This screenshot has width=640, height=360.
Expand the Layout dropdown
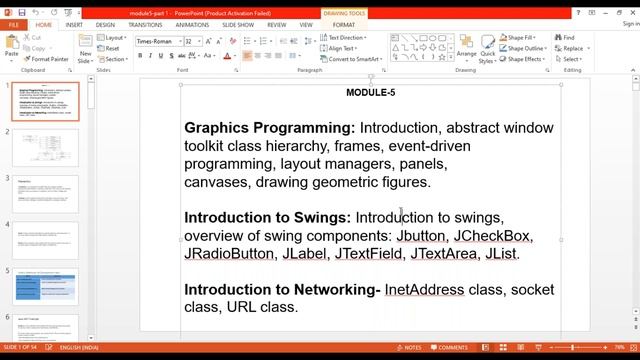pyautogui.click(x=112, y=38)
